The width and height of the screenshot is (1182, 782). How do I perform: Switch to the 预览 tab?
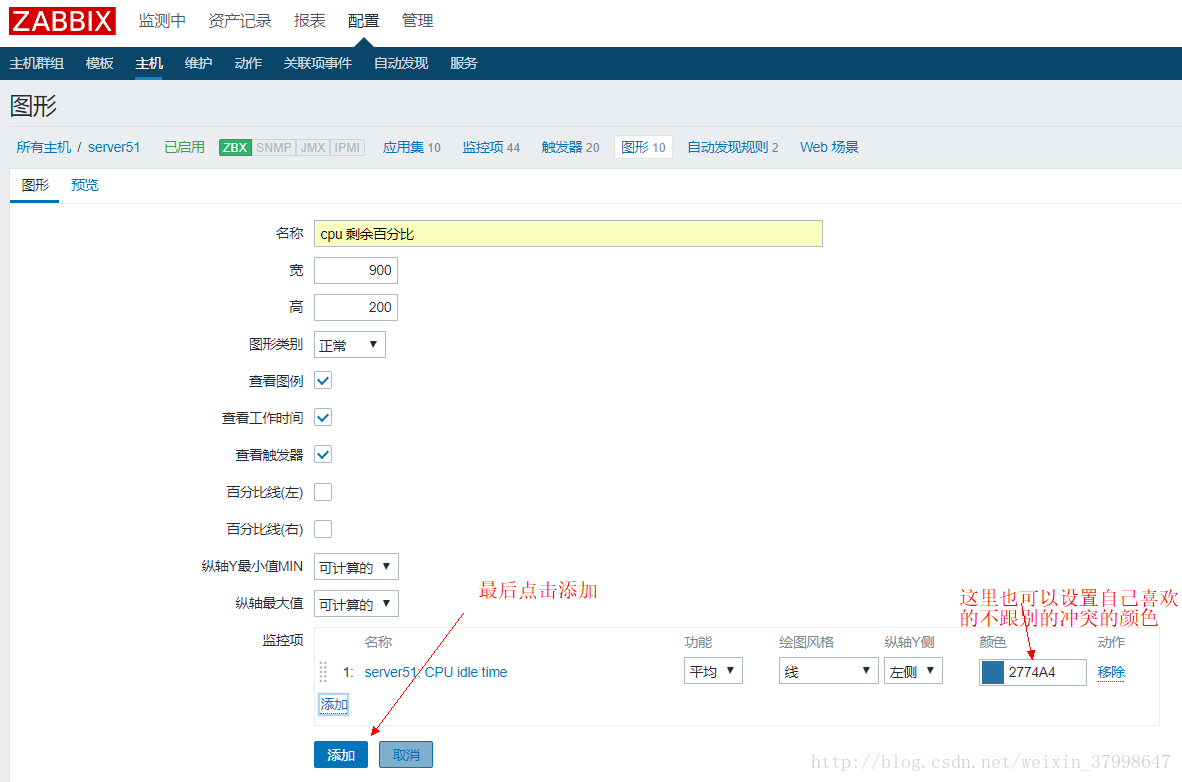point(84,186)
